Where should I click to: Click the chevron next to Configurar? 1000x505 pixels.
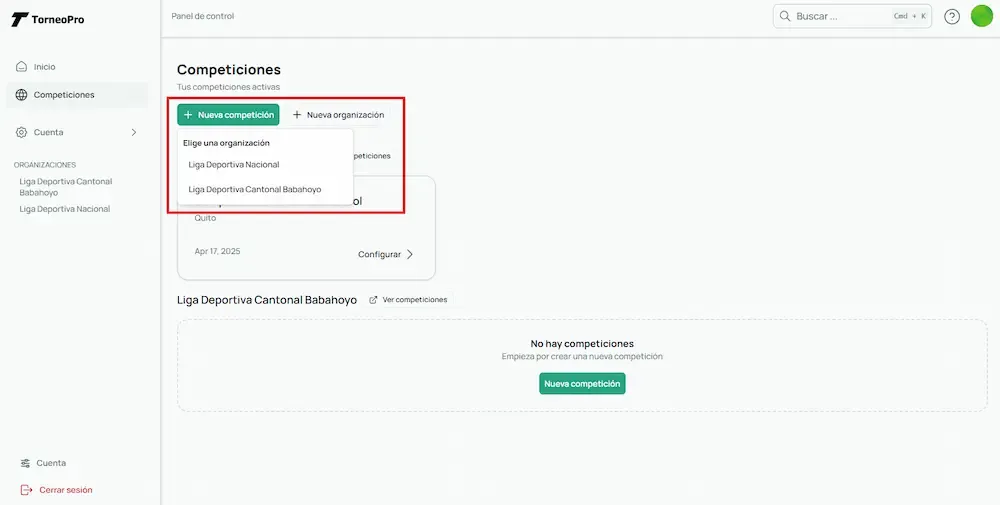(x=409, y=254)
